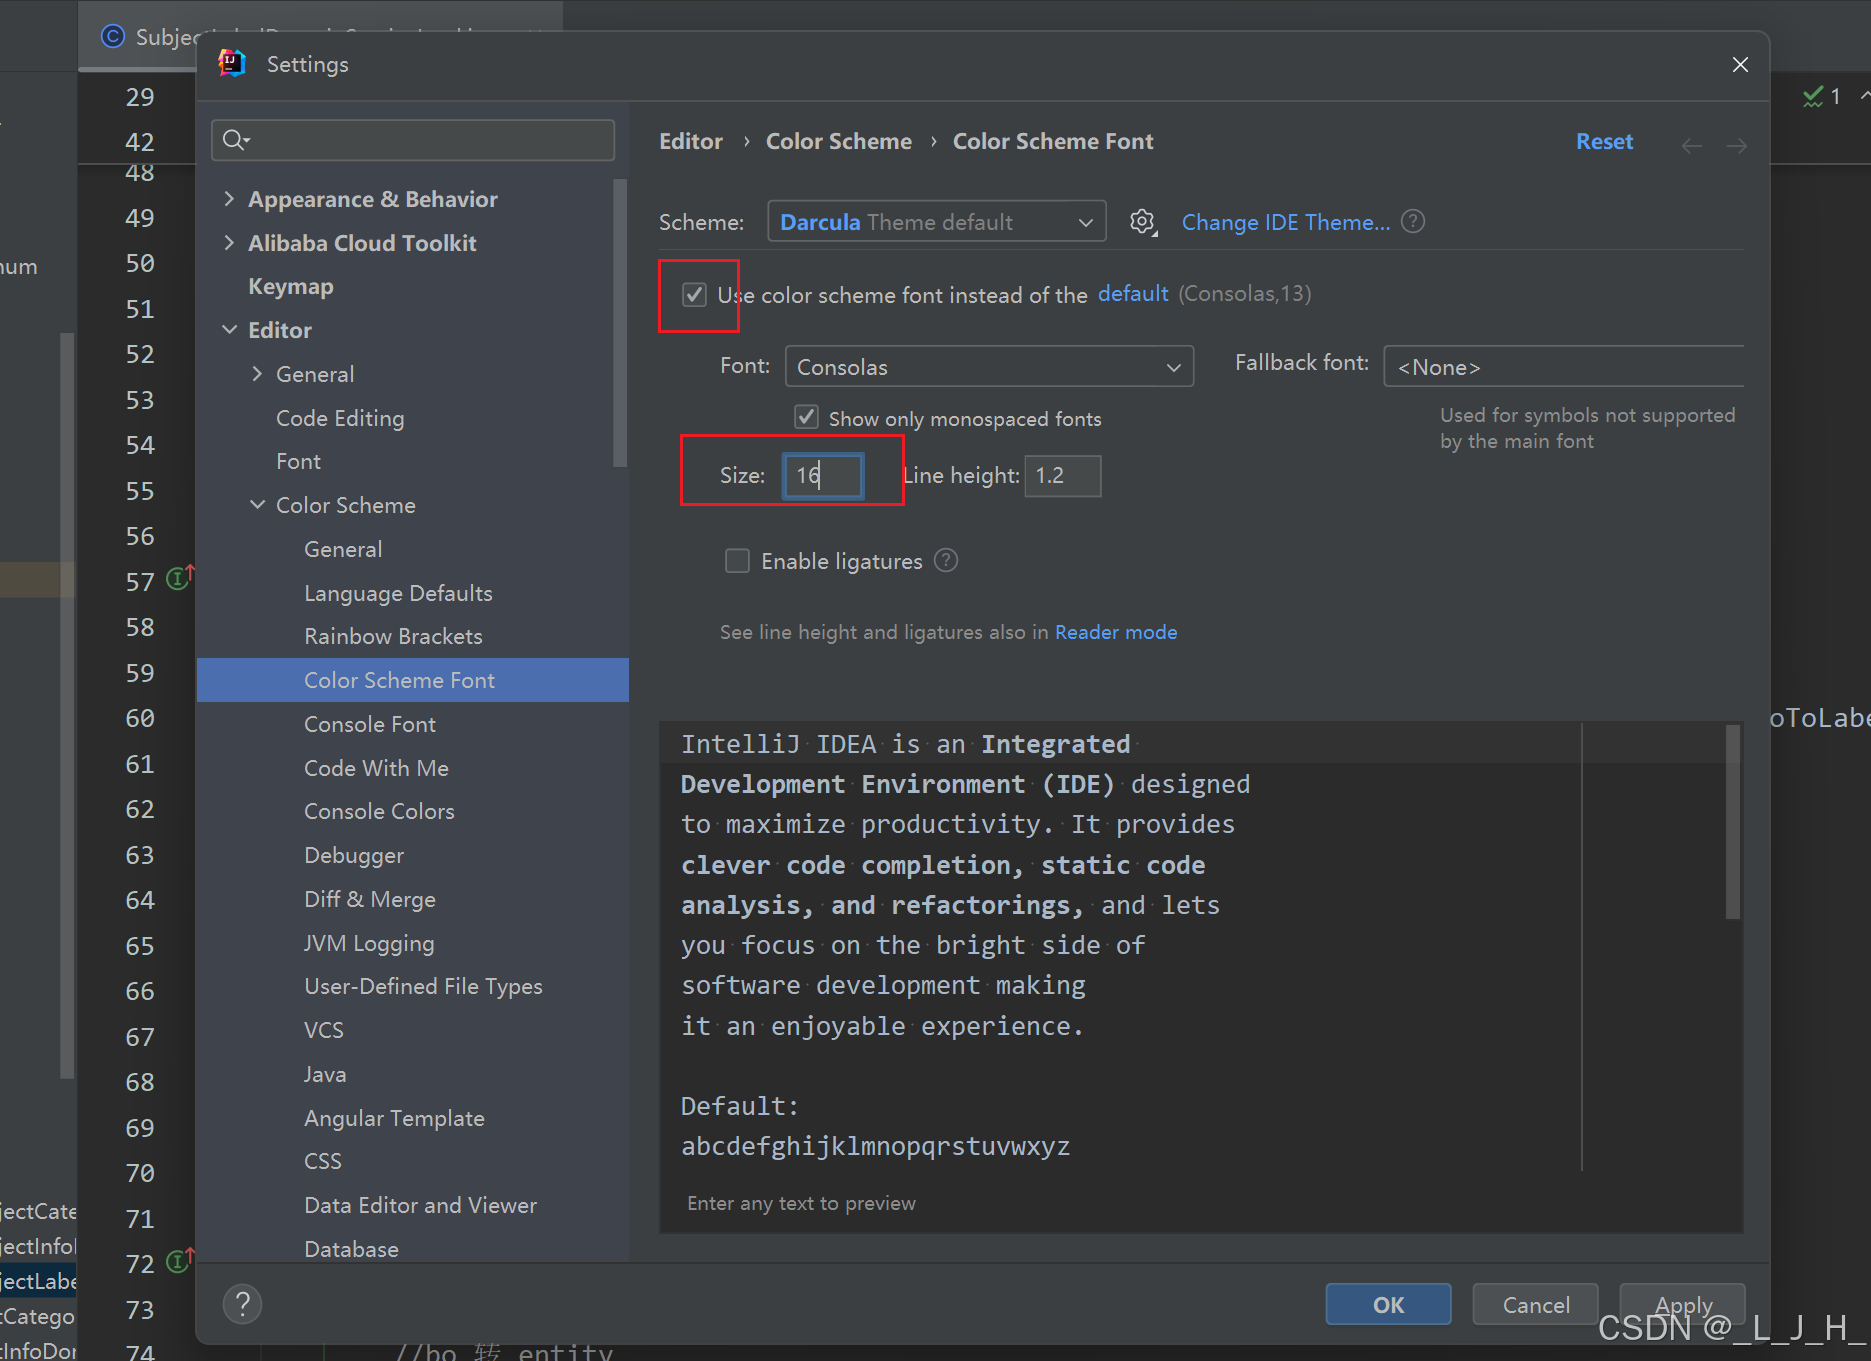Open Console Colors settings
The image size is (1871, 1361).
tap(379, 811)
